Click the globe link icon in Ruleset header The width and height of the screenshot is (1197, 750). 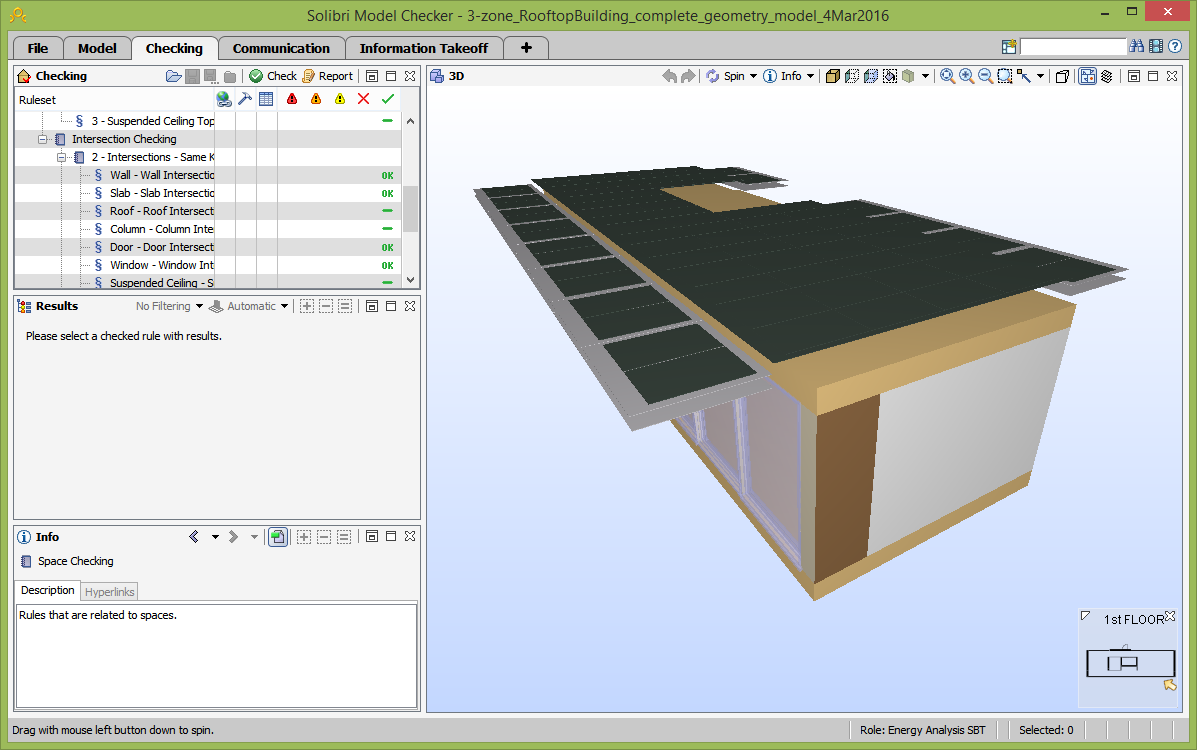pos(224,99)
